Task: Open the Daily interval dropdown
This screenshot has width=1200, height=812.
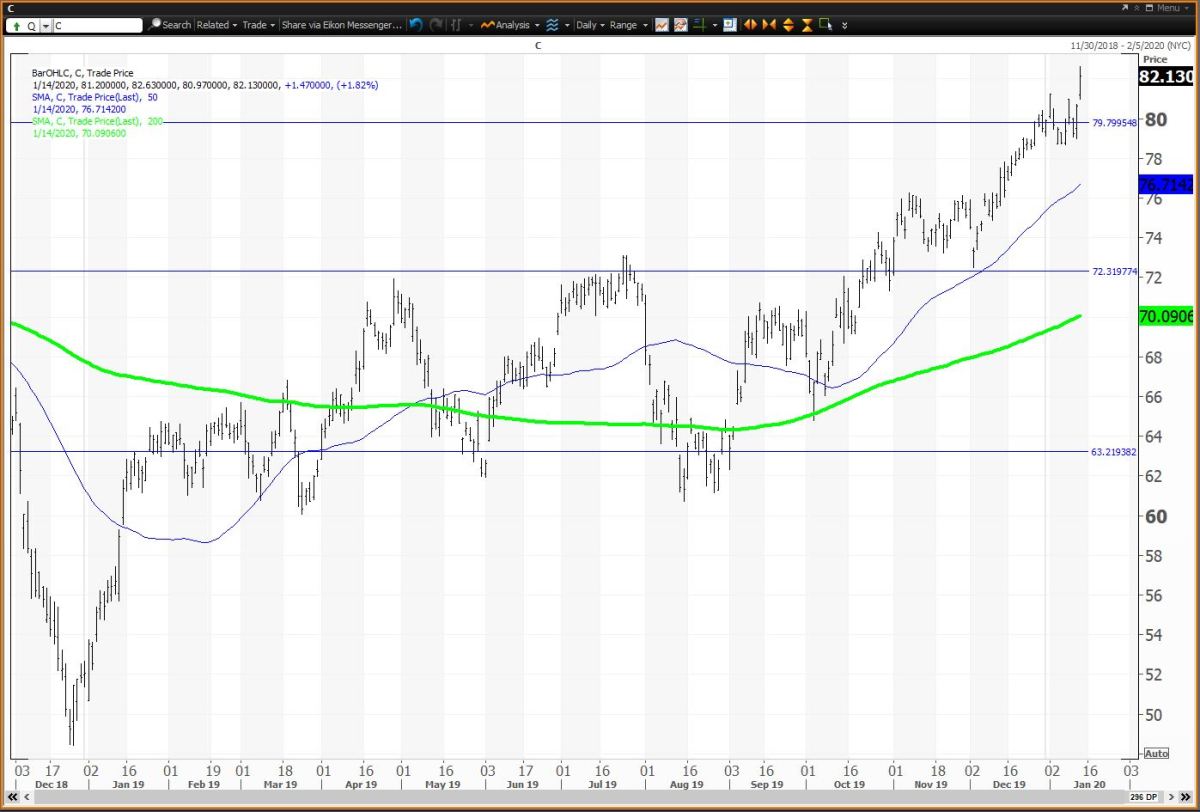Action: 591,25
